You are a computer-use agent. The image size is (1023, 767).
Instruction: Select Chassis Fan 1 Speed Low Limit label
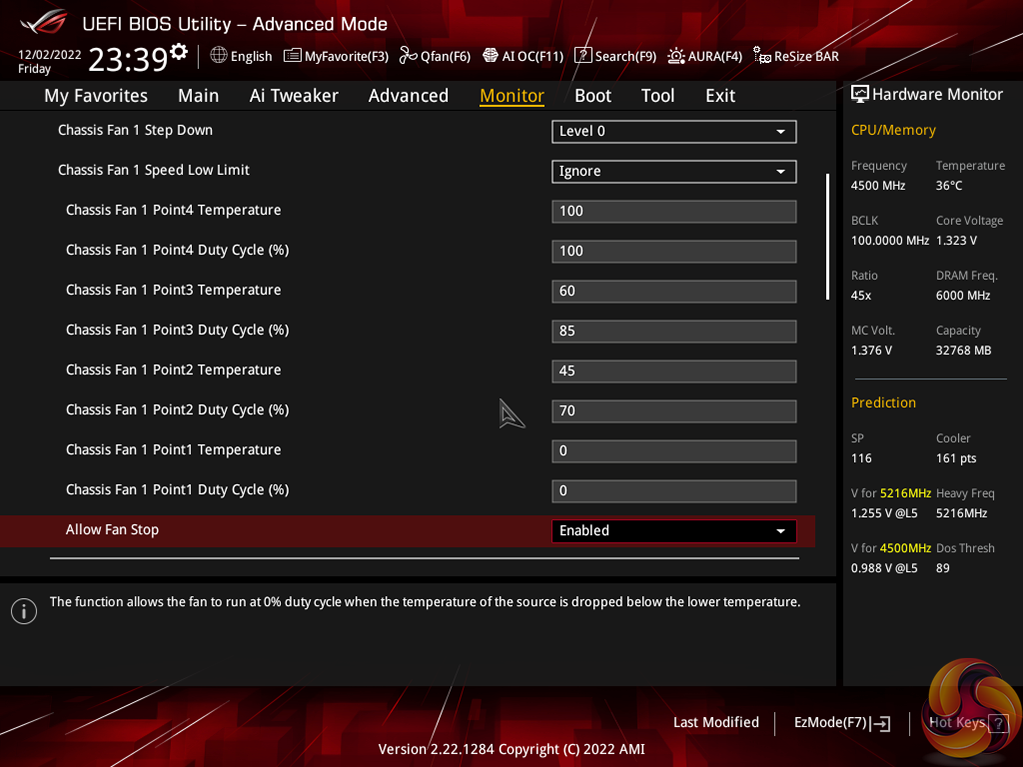153,170
